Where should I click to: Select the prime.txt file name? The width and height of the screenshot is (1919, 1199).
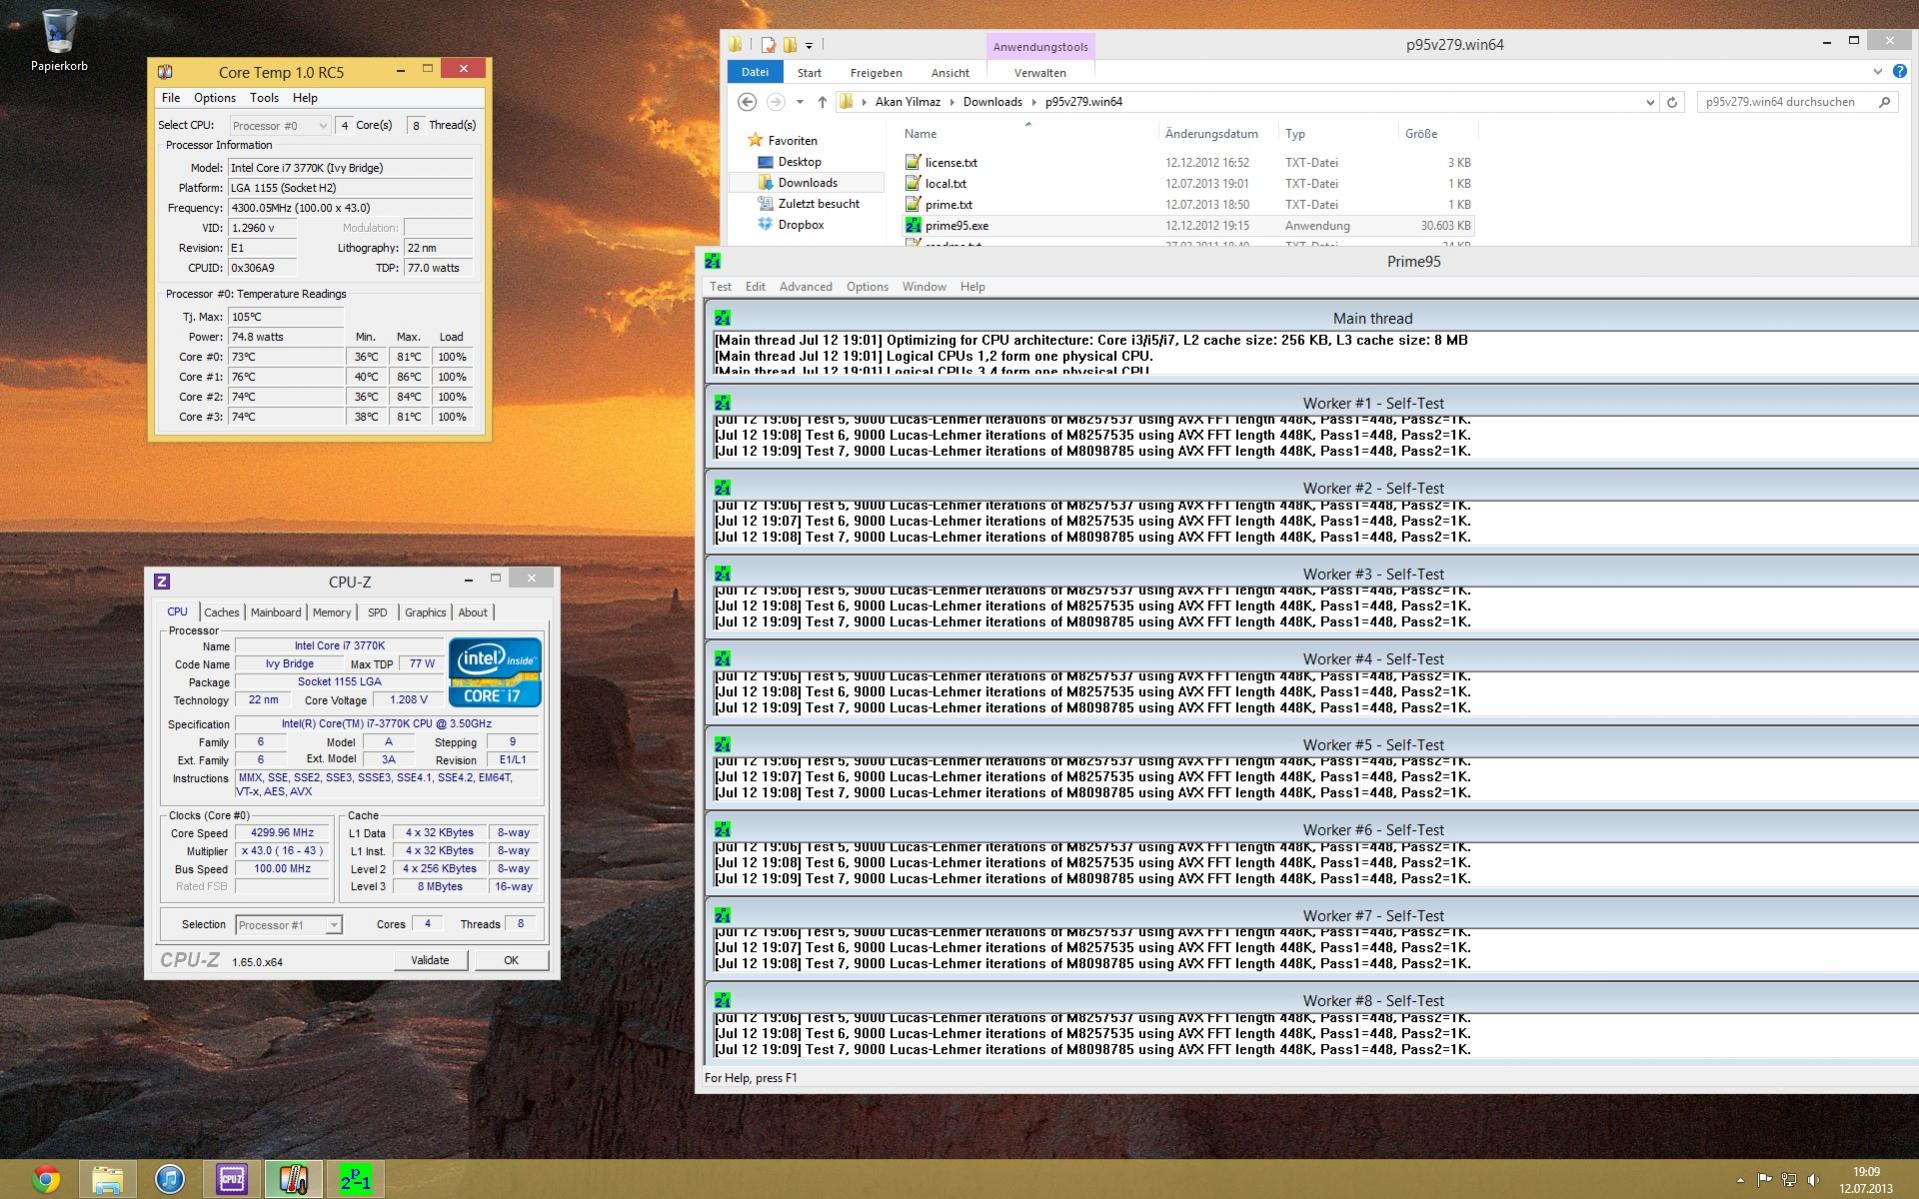948,205
